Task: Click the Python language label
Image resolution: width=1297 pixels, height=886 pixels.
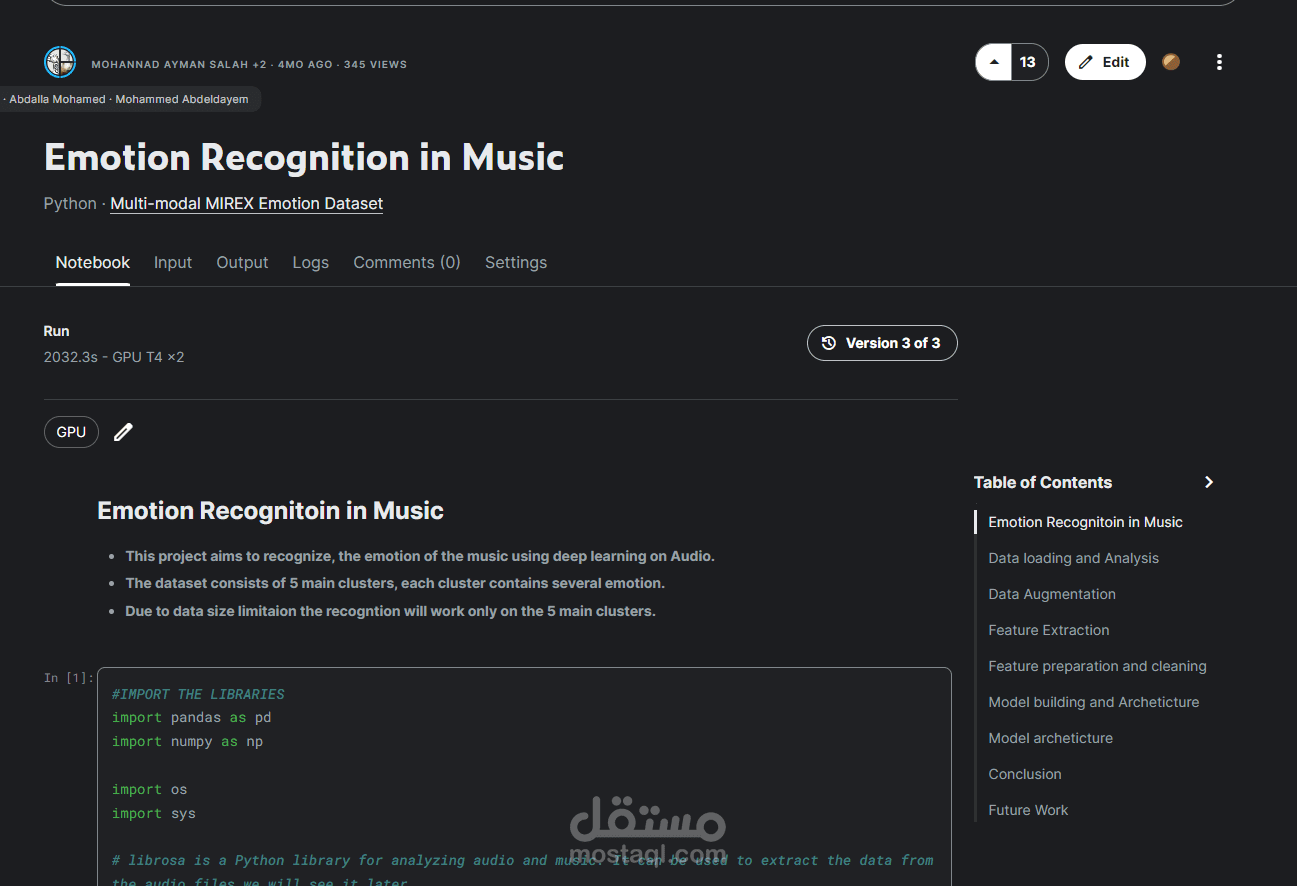Action: (x=70, y=203)
